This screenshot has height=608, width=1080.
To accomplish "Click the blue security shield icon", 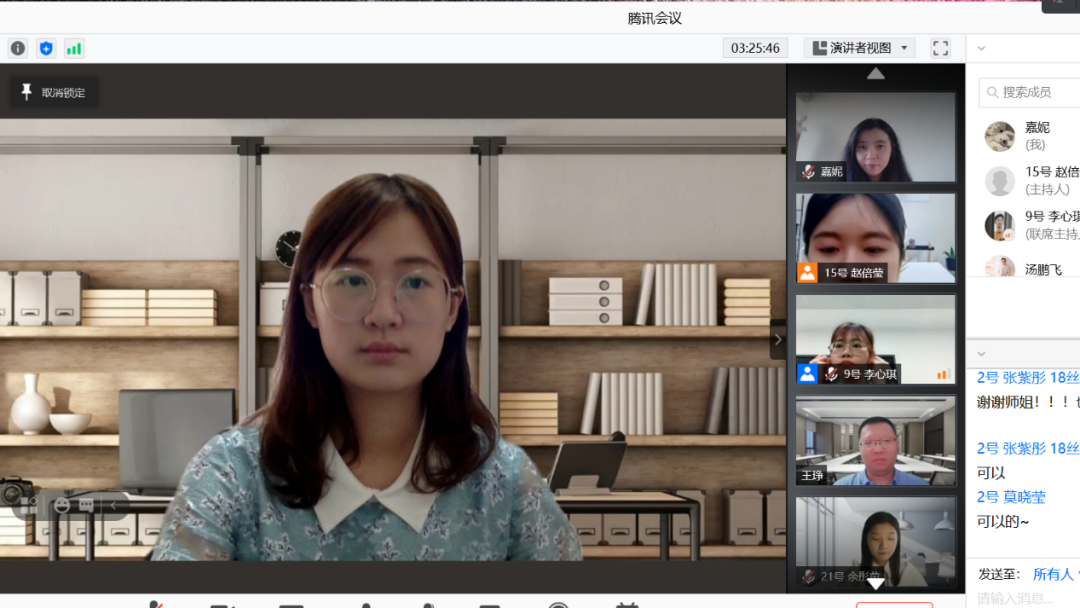I will pos(46,48).
